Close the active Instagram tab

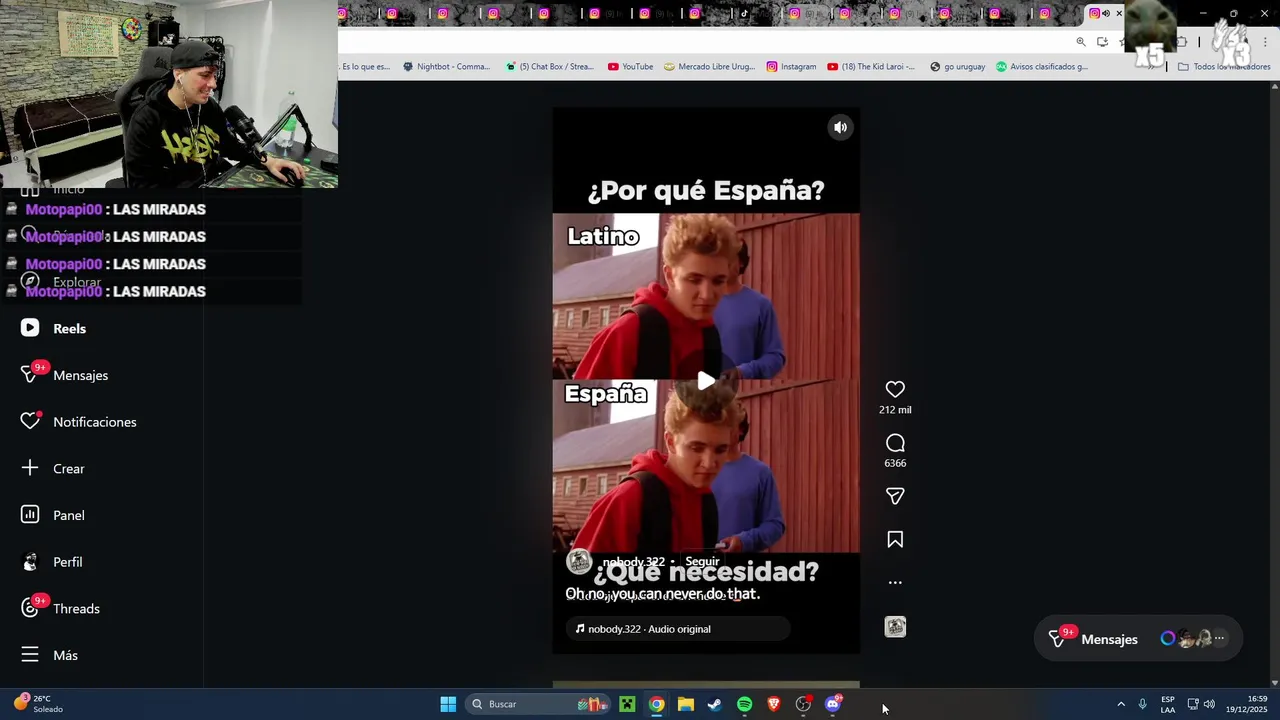click(x=1119, y=14)
